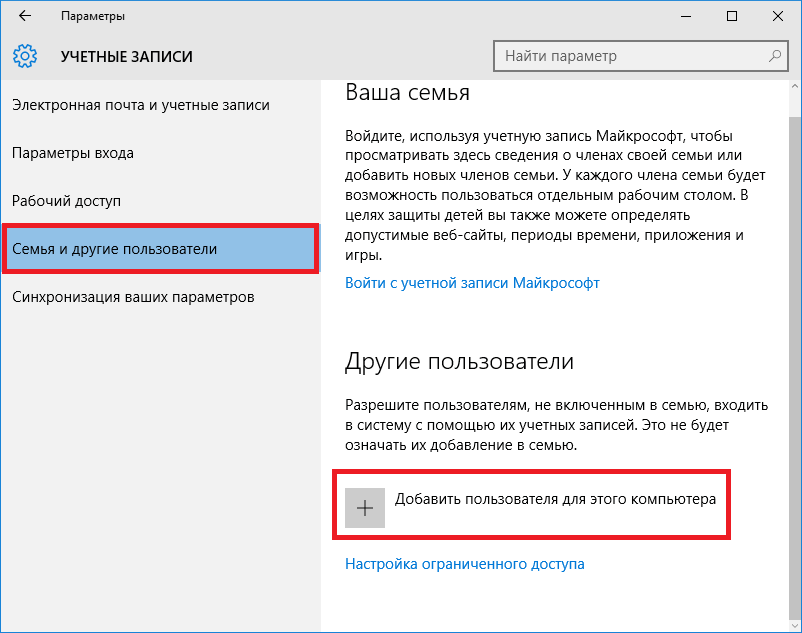
Task: Open Электронная почта и учетные записи
Action: pyautogui.click(x=141, y=105)
